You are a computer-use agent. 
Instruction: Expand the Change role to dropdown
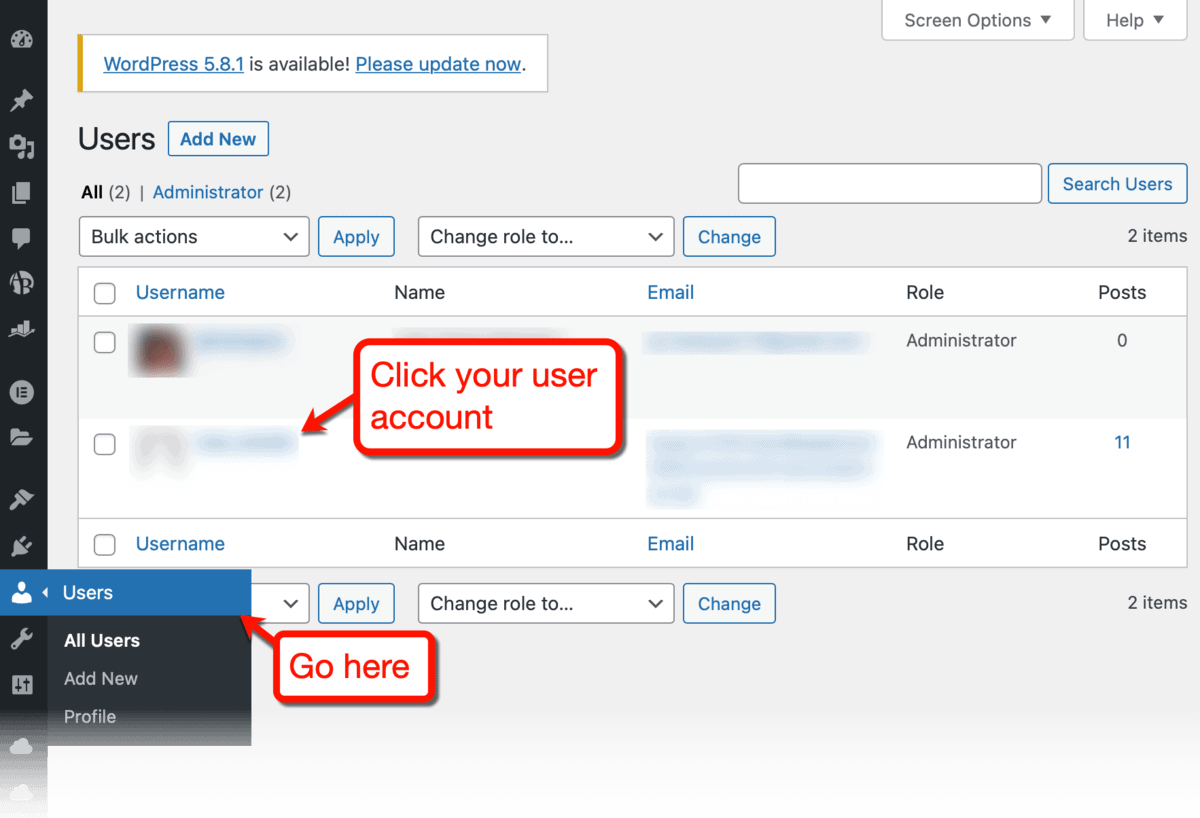pyautogui.click(x=545, y=236)
